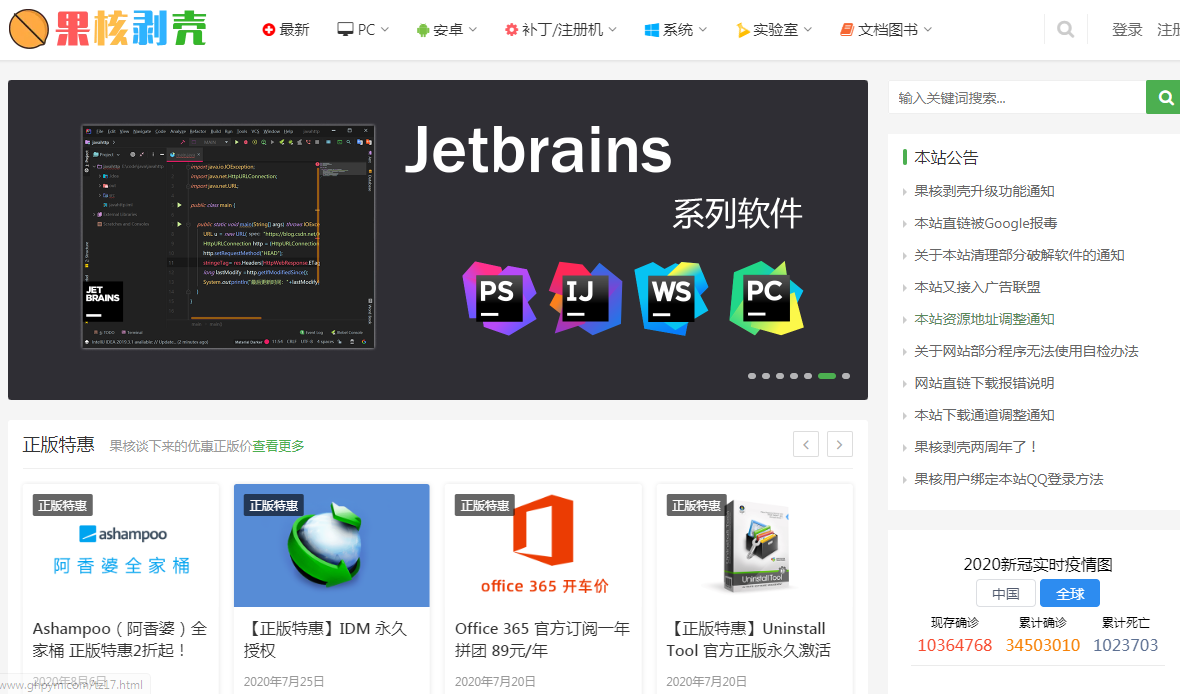
Task: Open Uninstall Tool 官方正版永久激活 article title
Action: click(749, 639)
